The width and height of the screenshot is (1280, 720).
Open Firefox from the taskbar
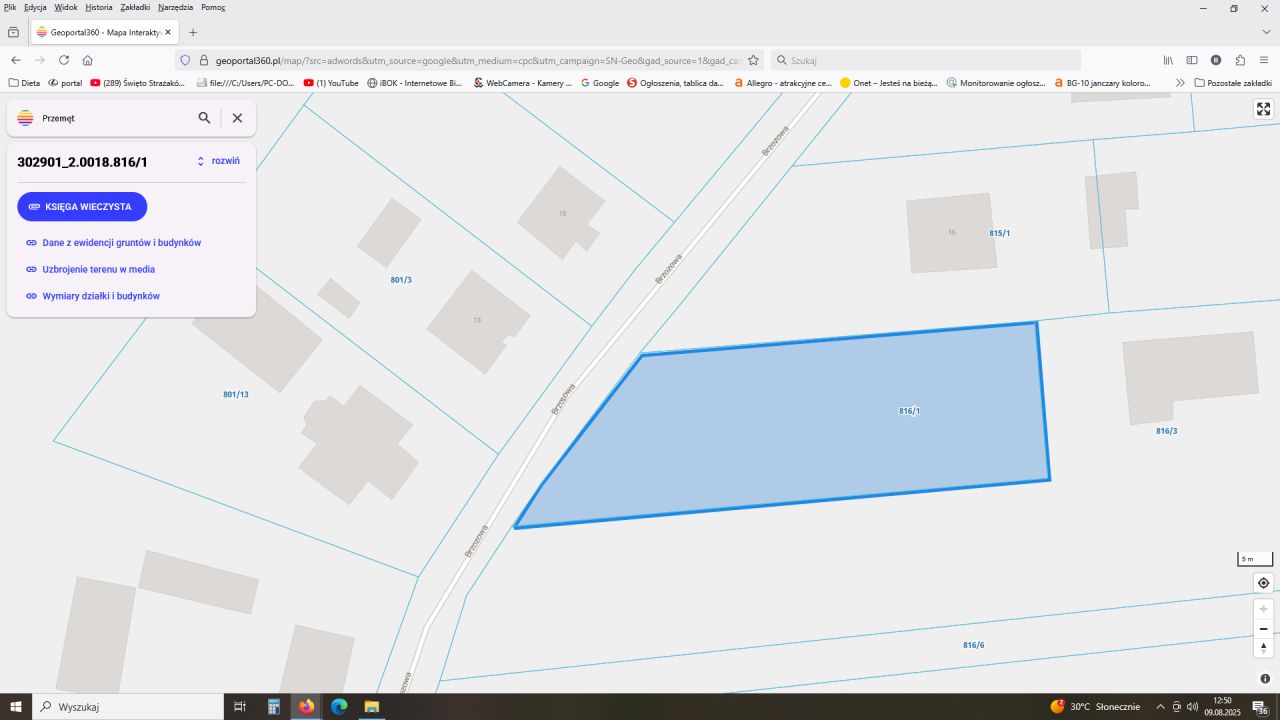coord(306,707)
